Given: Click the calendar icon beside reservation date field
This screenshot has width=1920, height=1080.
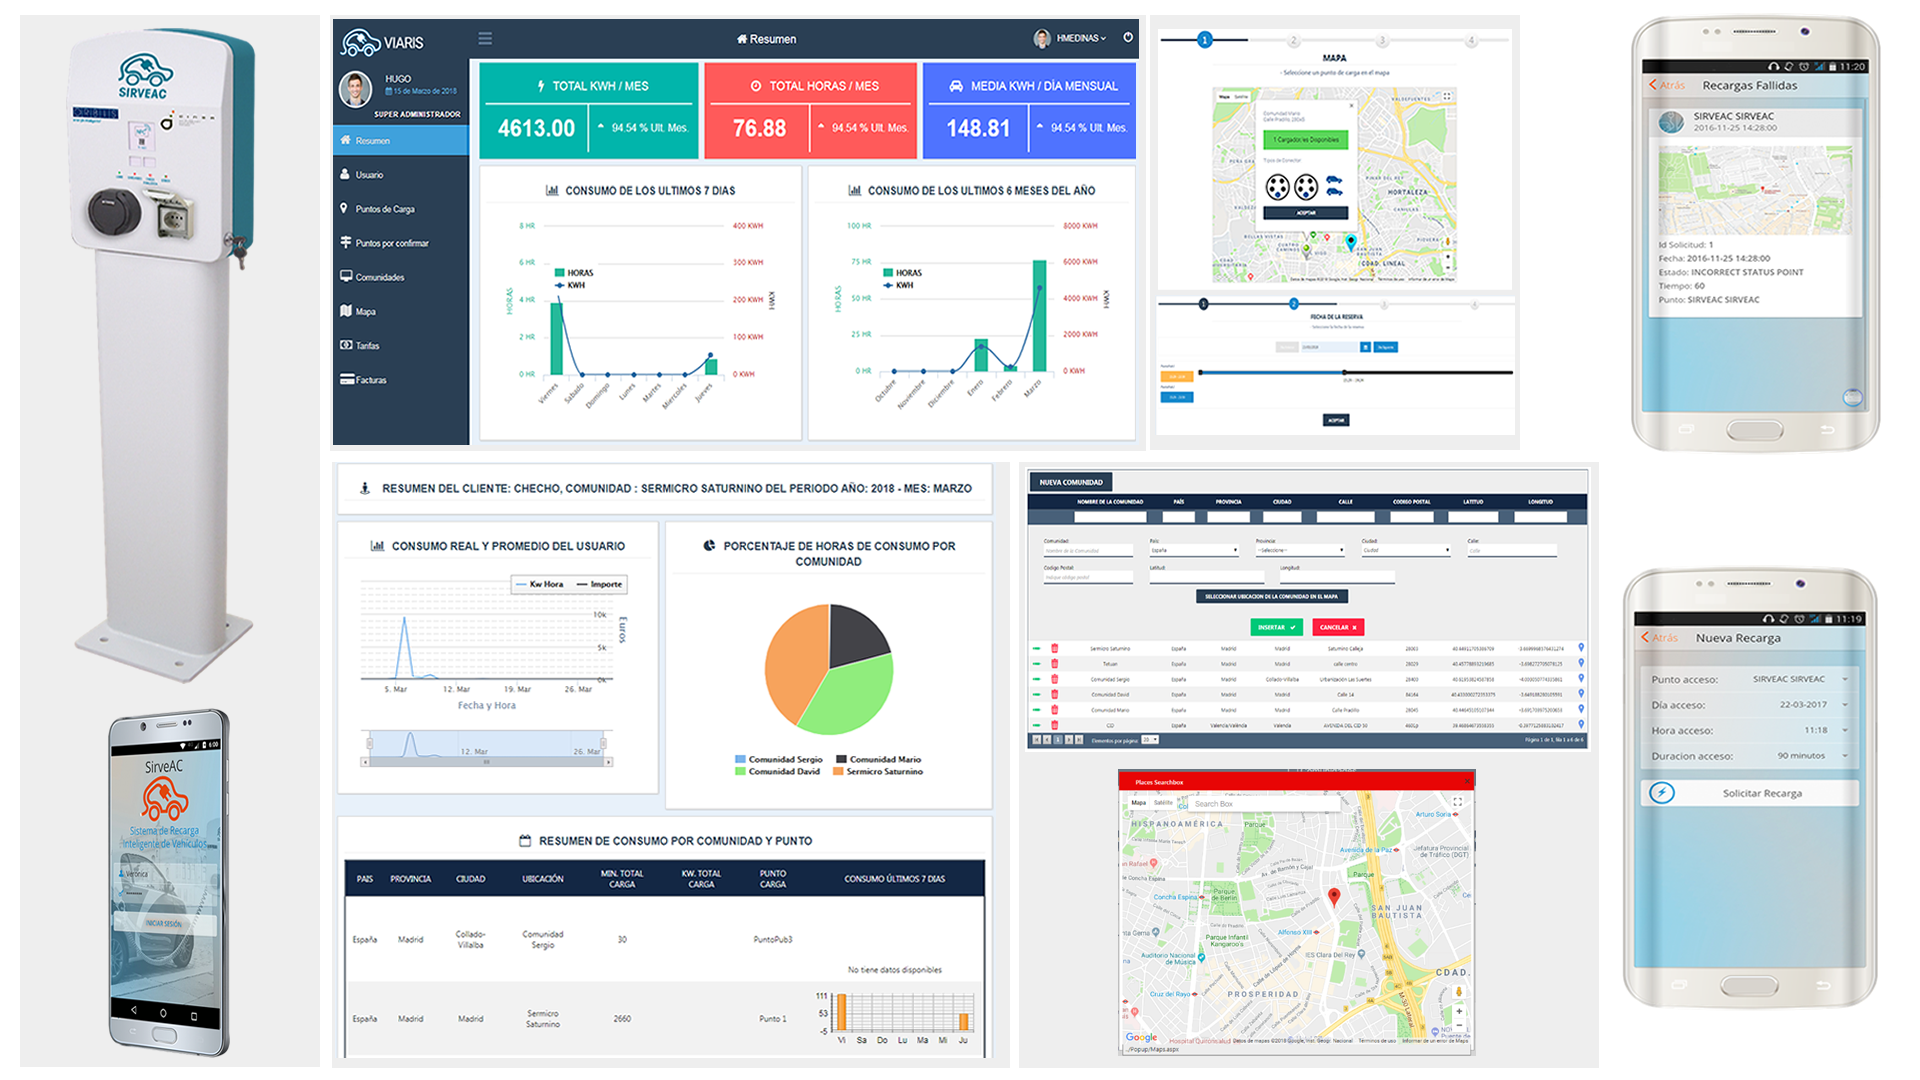Looking at the screenshot, I should [x=1365, y=347].
